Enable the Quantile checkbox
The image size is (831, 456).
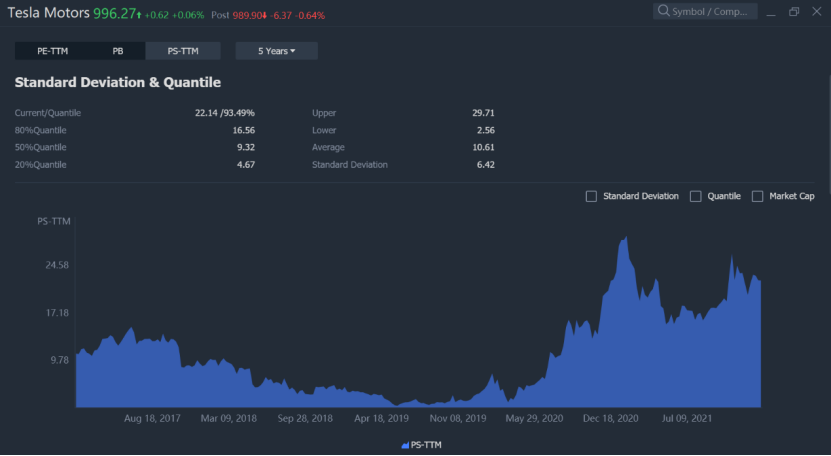click(696, 196)
